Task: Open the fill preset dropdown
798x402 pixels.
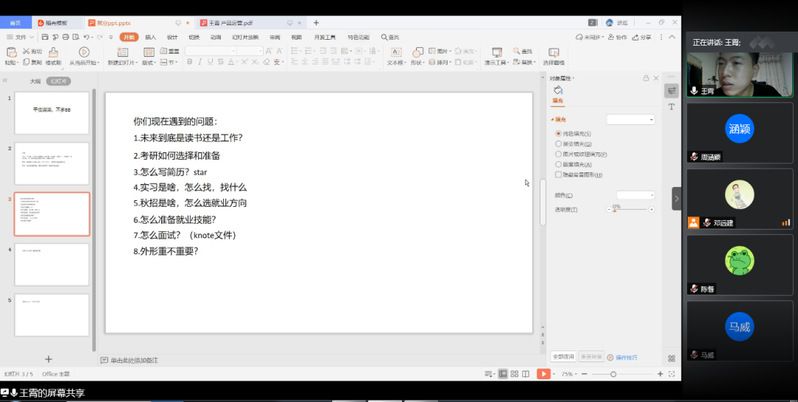Action: click(630, 120)
